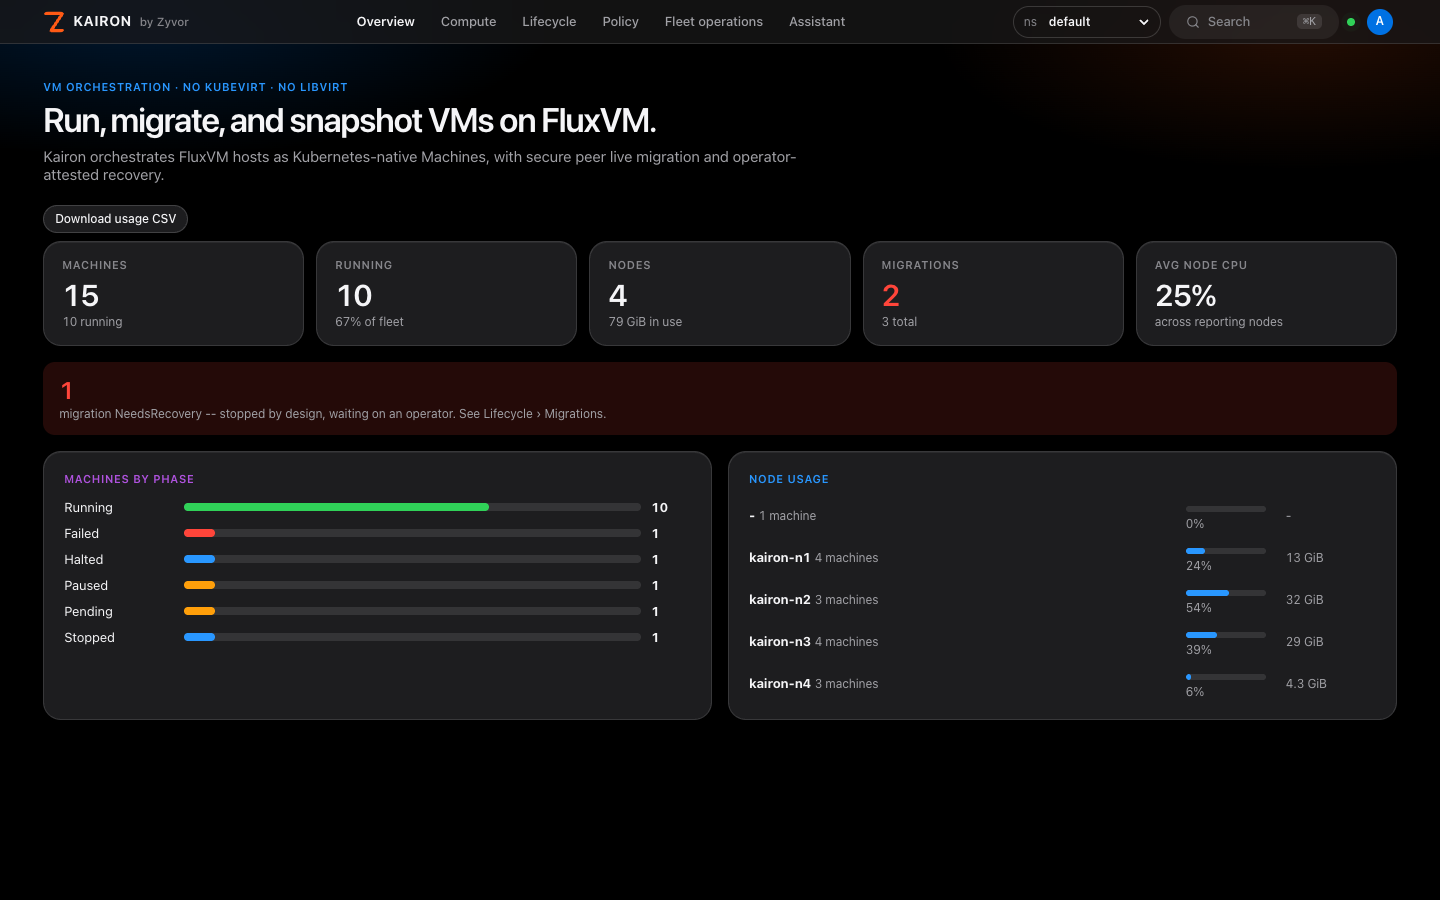Click the NeedsRecovery migration alert banner

point(720,398)
